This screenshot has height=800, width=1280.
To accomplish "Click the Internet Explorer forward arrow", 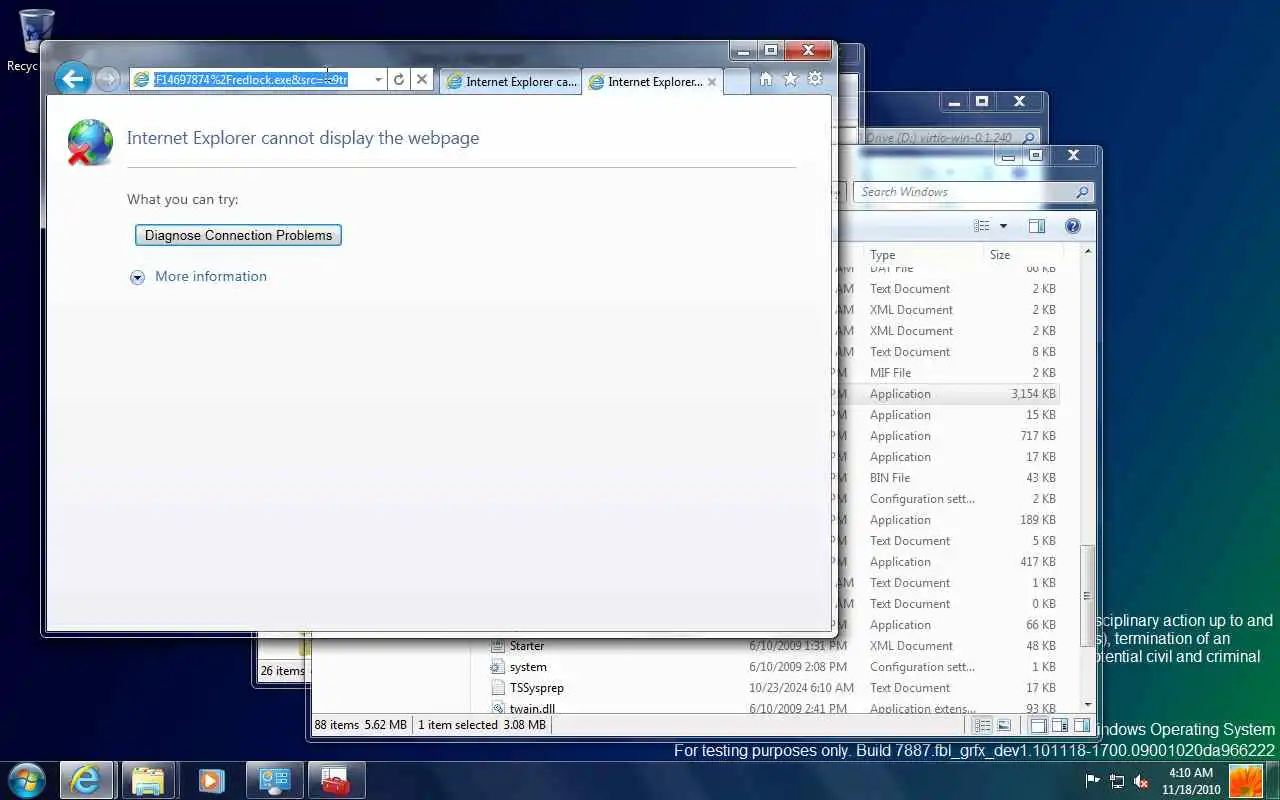I will click(108, 80).
